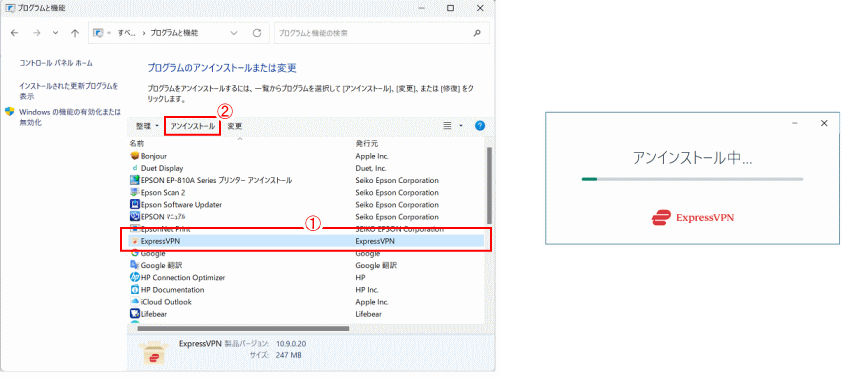Click the Windows features shield icon
Image resolution: width=842 pixels, height=377 pixels.
coord(10,112)
